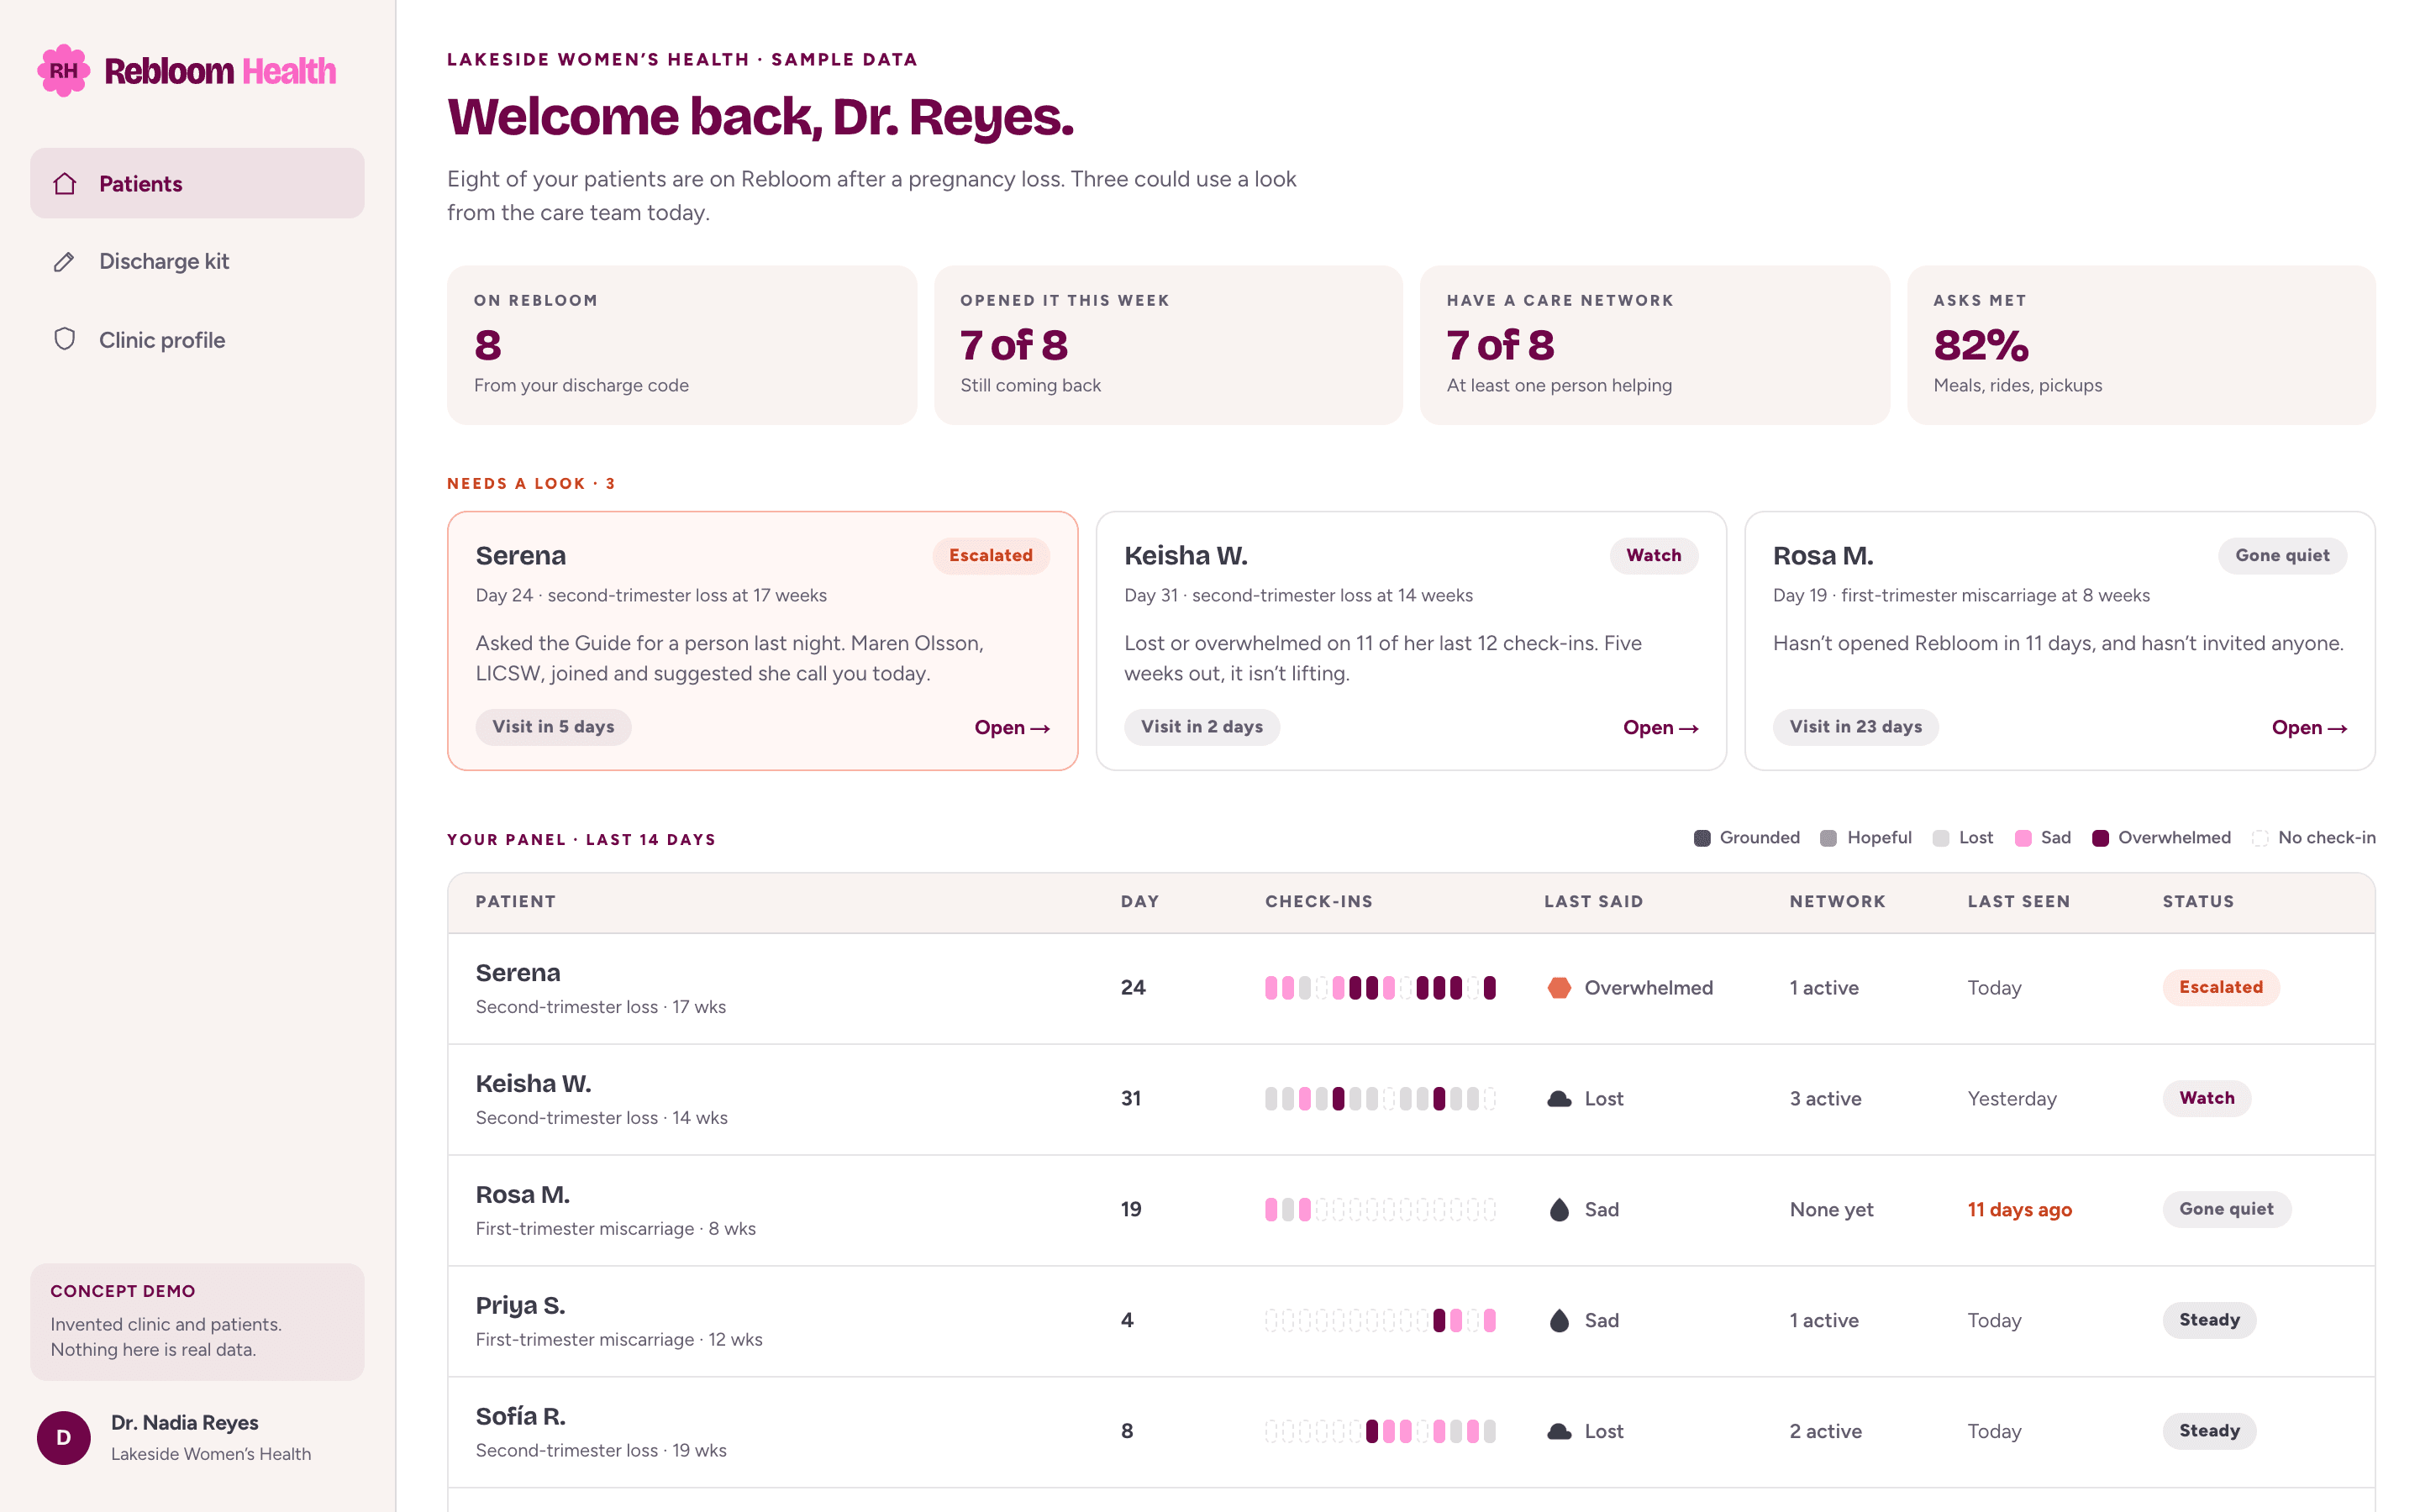Image resolution: width=2420 pixels, height=1512 pixels.
Task: Click Keisha W.'s Lost cloud icon
Action: [1559, 1099]
